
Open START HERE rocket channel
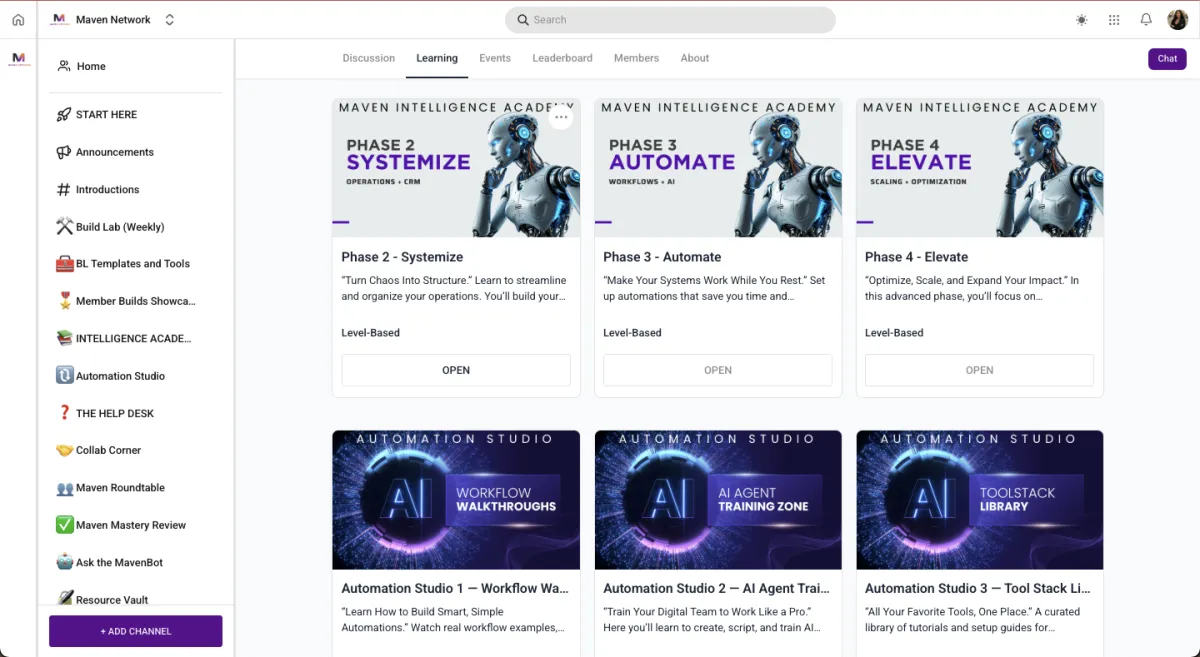pos(106,115)
